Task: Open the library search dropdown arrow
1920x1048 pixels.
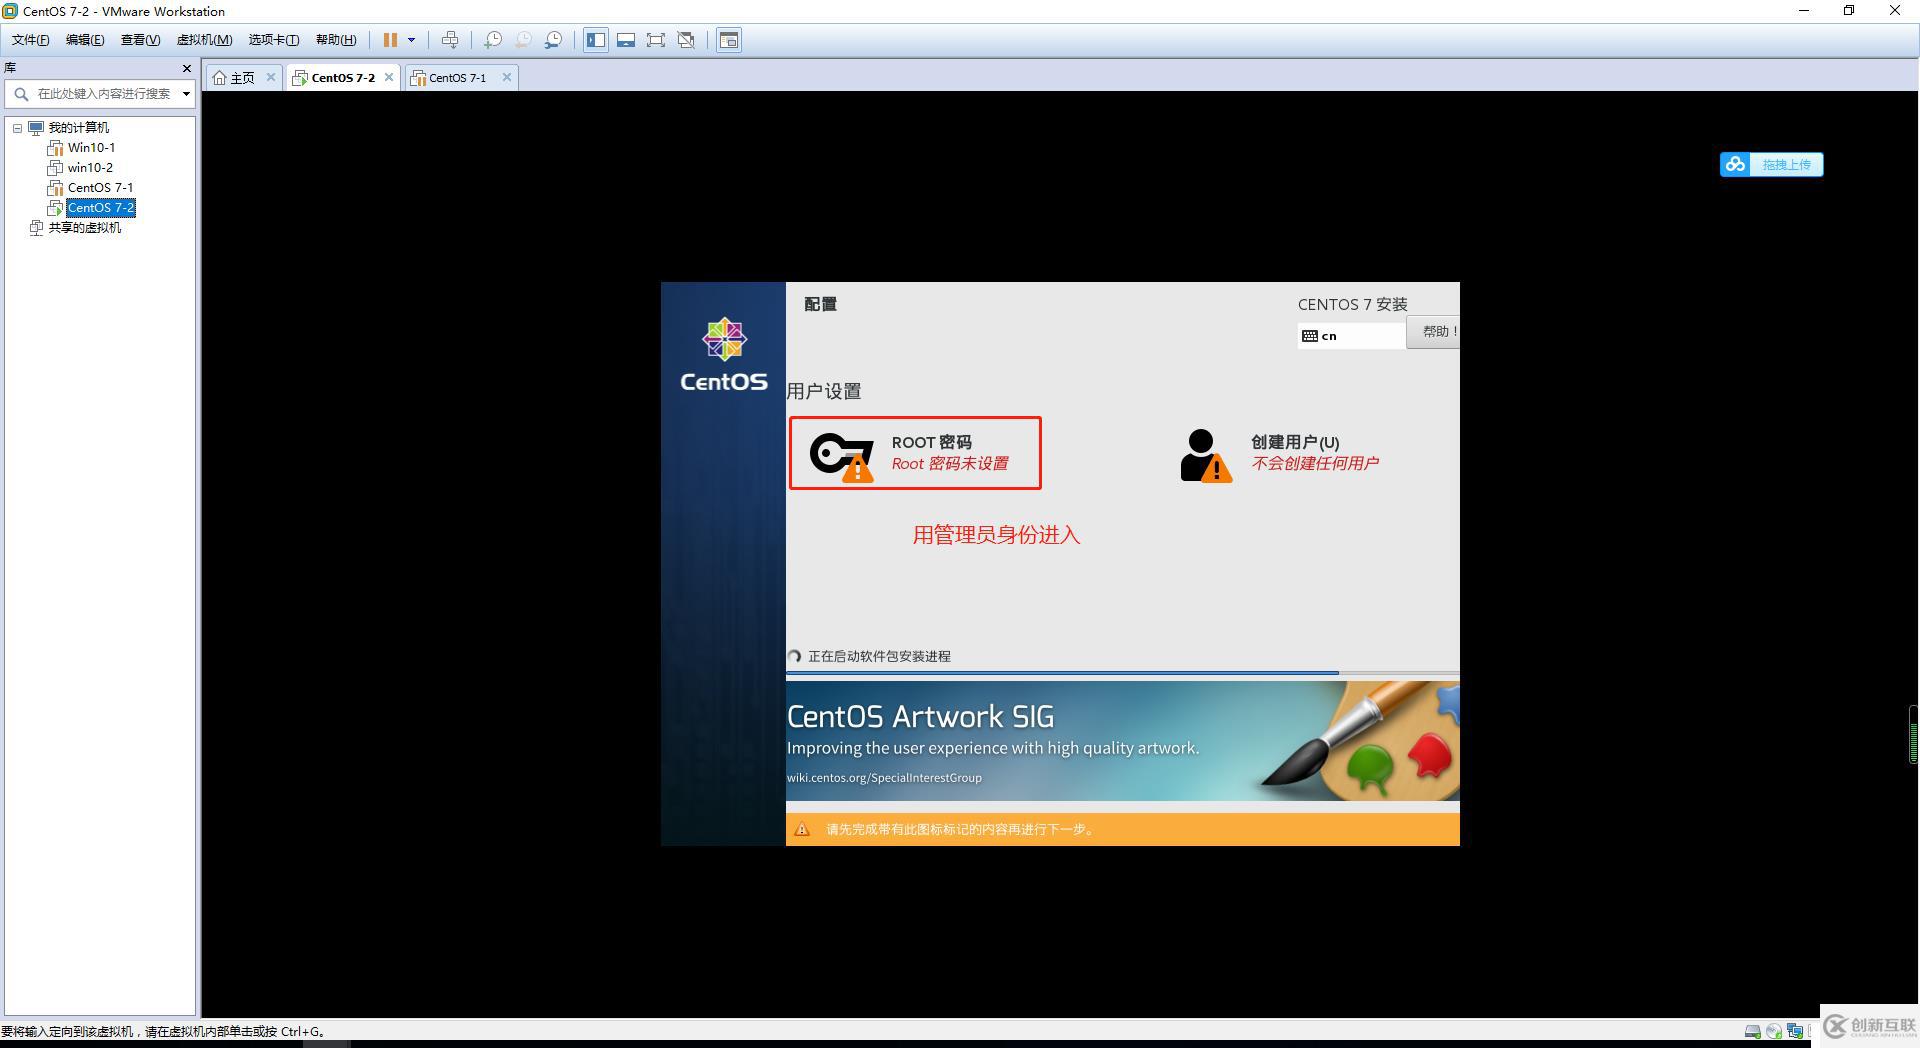Action: 186,94
